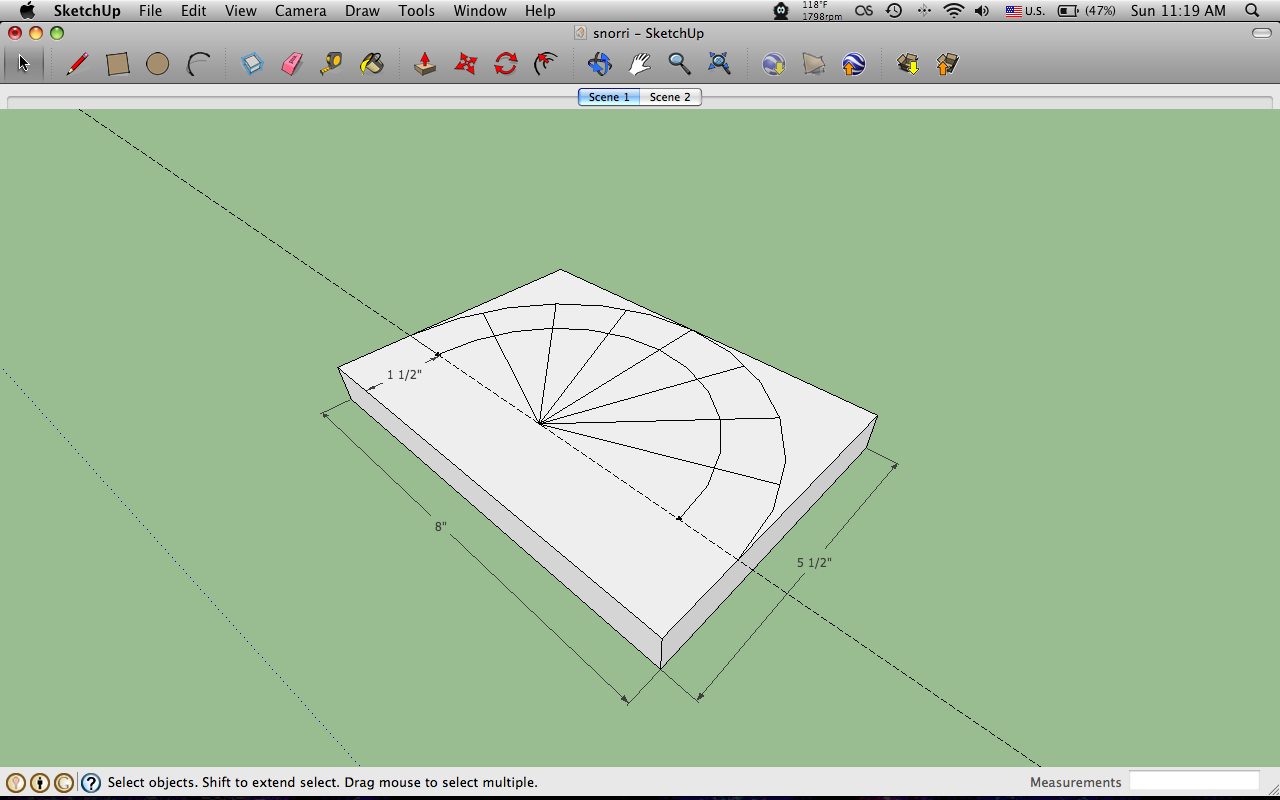
Task: Open the U.S. input source menu
Action: pos(1025,11)
